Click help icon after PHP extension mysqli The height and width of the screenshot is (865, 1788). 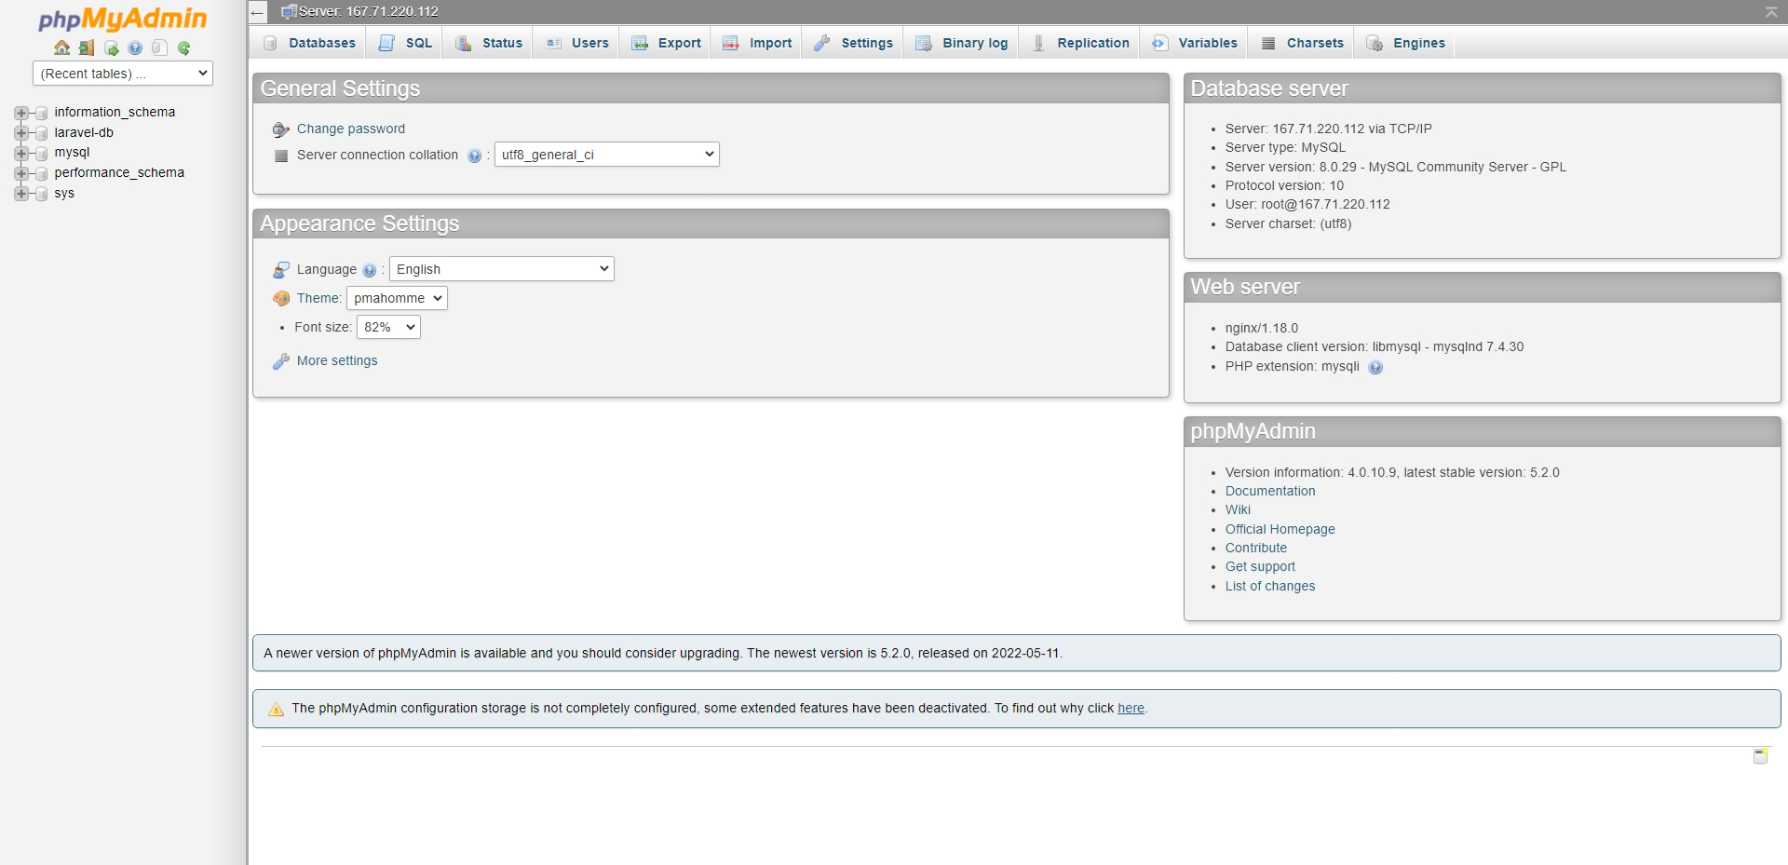[x=1375, y=367]
